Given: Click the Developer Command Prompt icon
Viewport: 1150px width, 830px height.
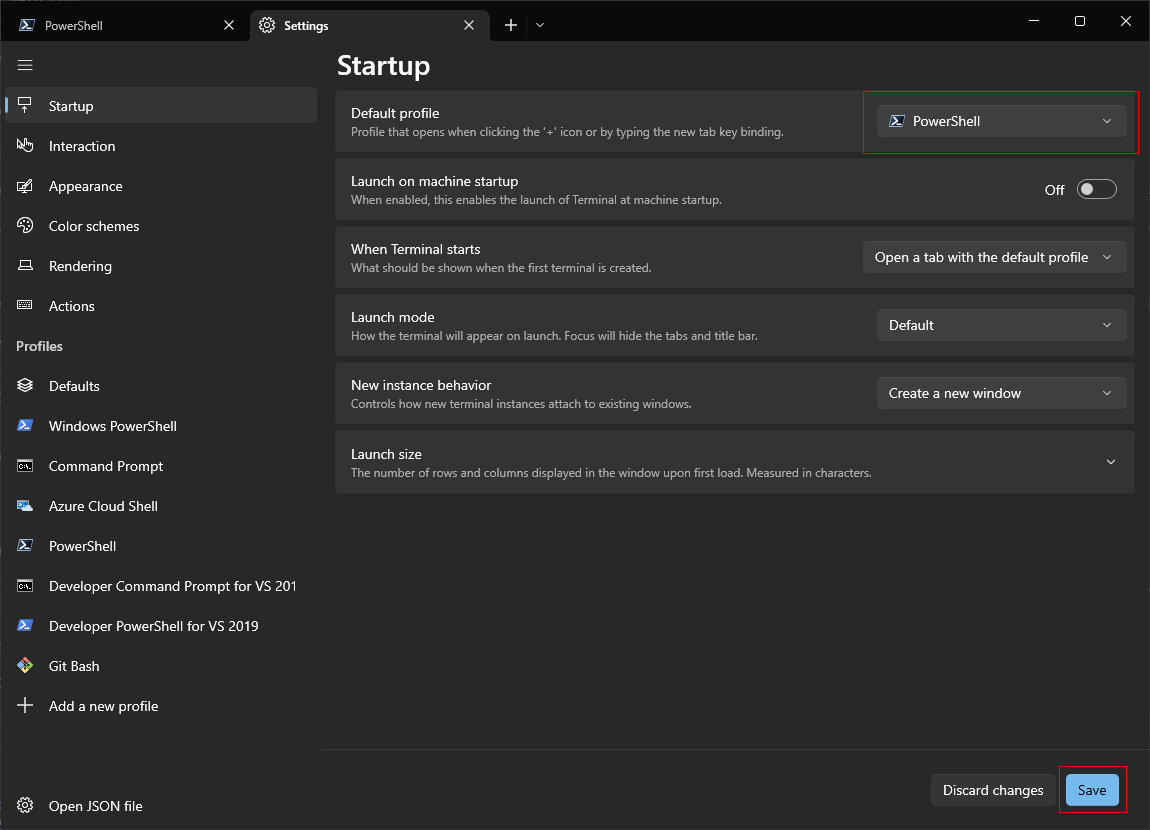Looking at the screenshot, I should (25, 586).
